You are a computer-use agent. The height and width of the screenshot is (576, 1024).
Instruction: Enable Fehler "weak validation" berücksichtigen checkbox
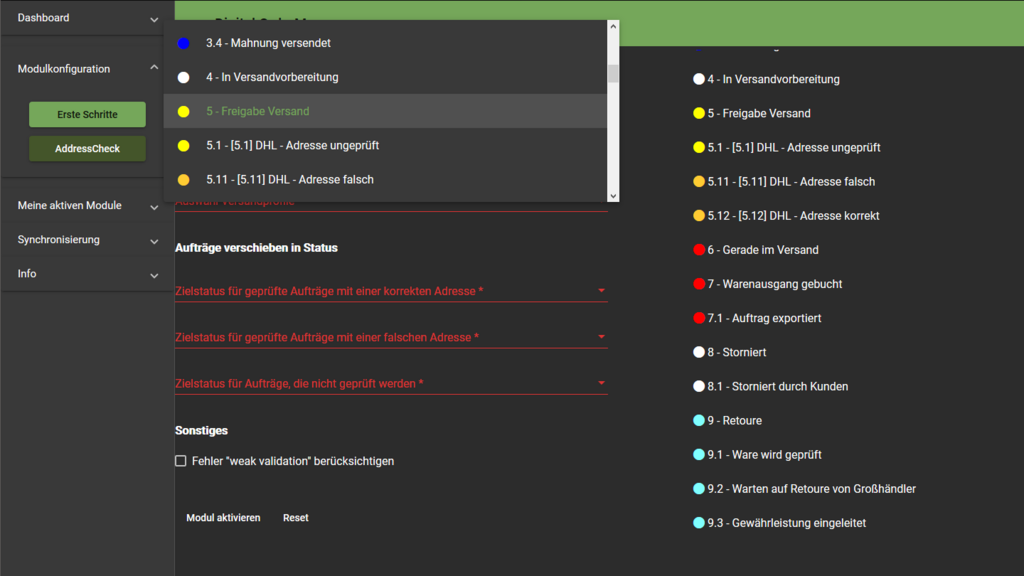coord(181,461)
